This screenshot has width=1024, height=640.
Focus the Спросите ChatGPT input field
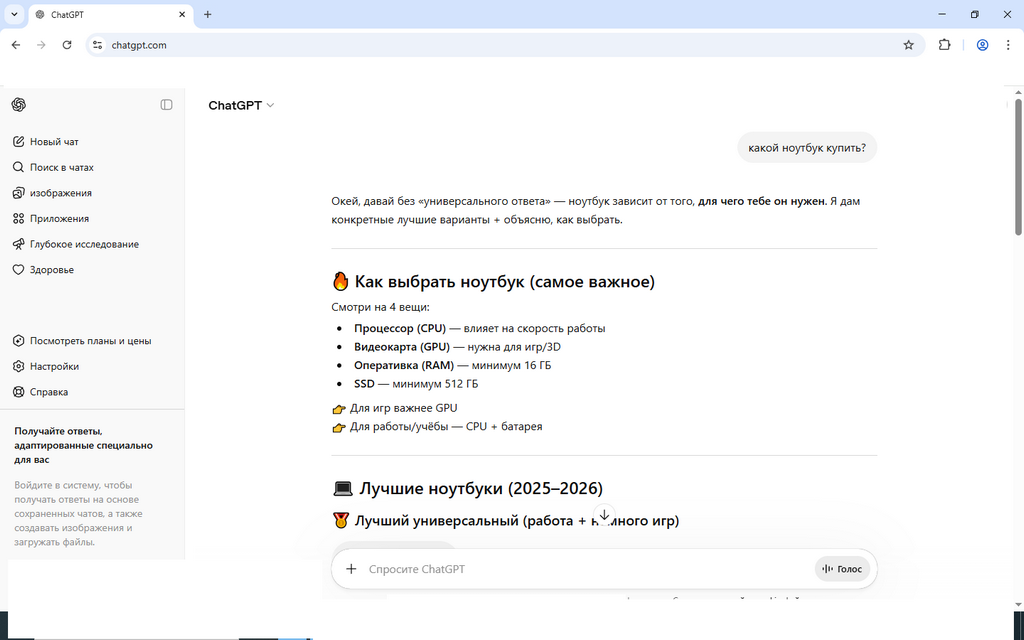tap(580, 569)
